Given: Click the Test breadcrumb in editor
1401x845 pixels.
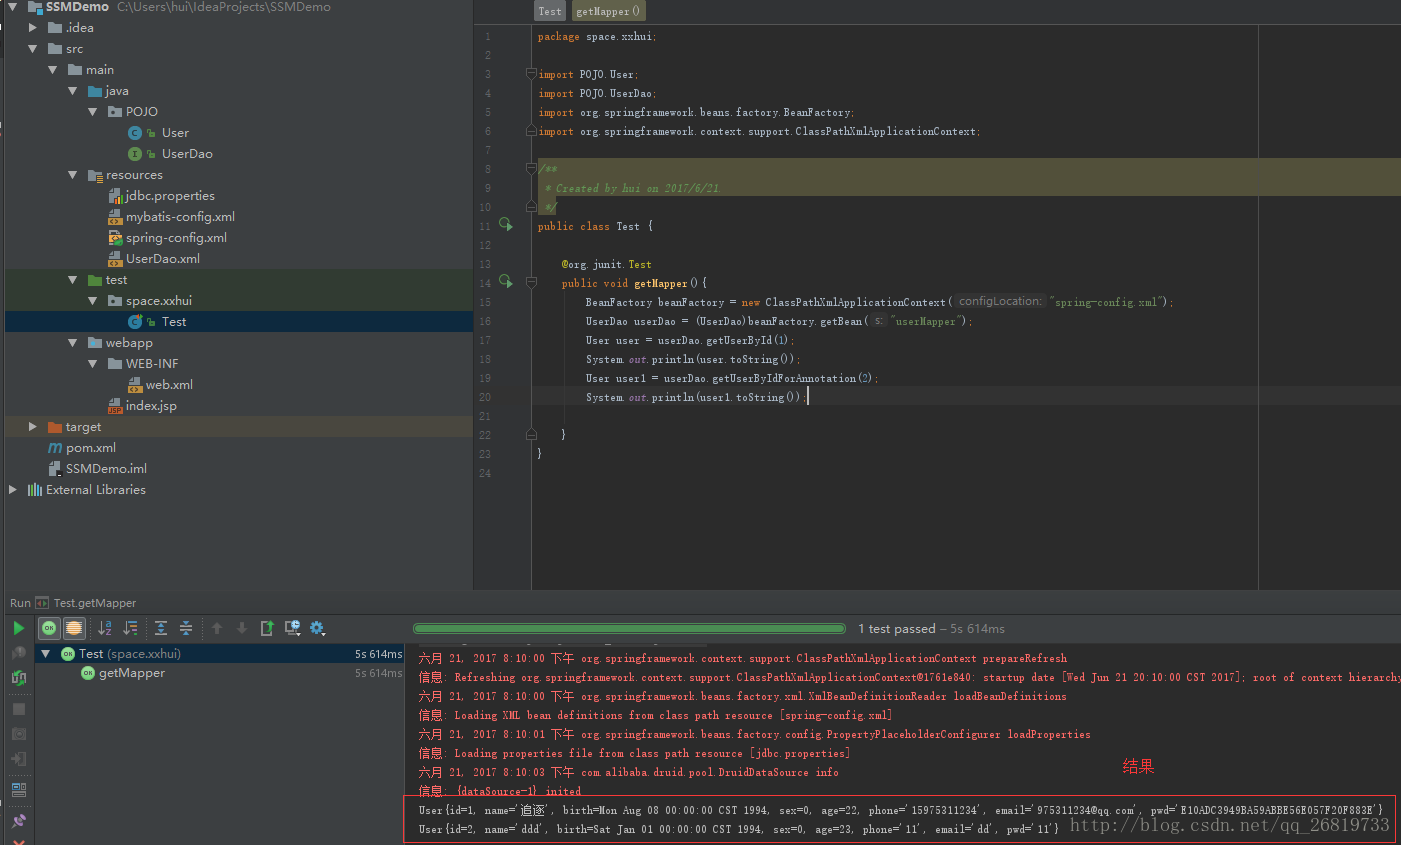Looking at the screenshot, I should [550, 11].
